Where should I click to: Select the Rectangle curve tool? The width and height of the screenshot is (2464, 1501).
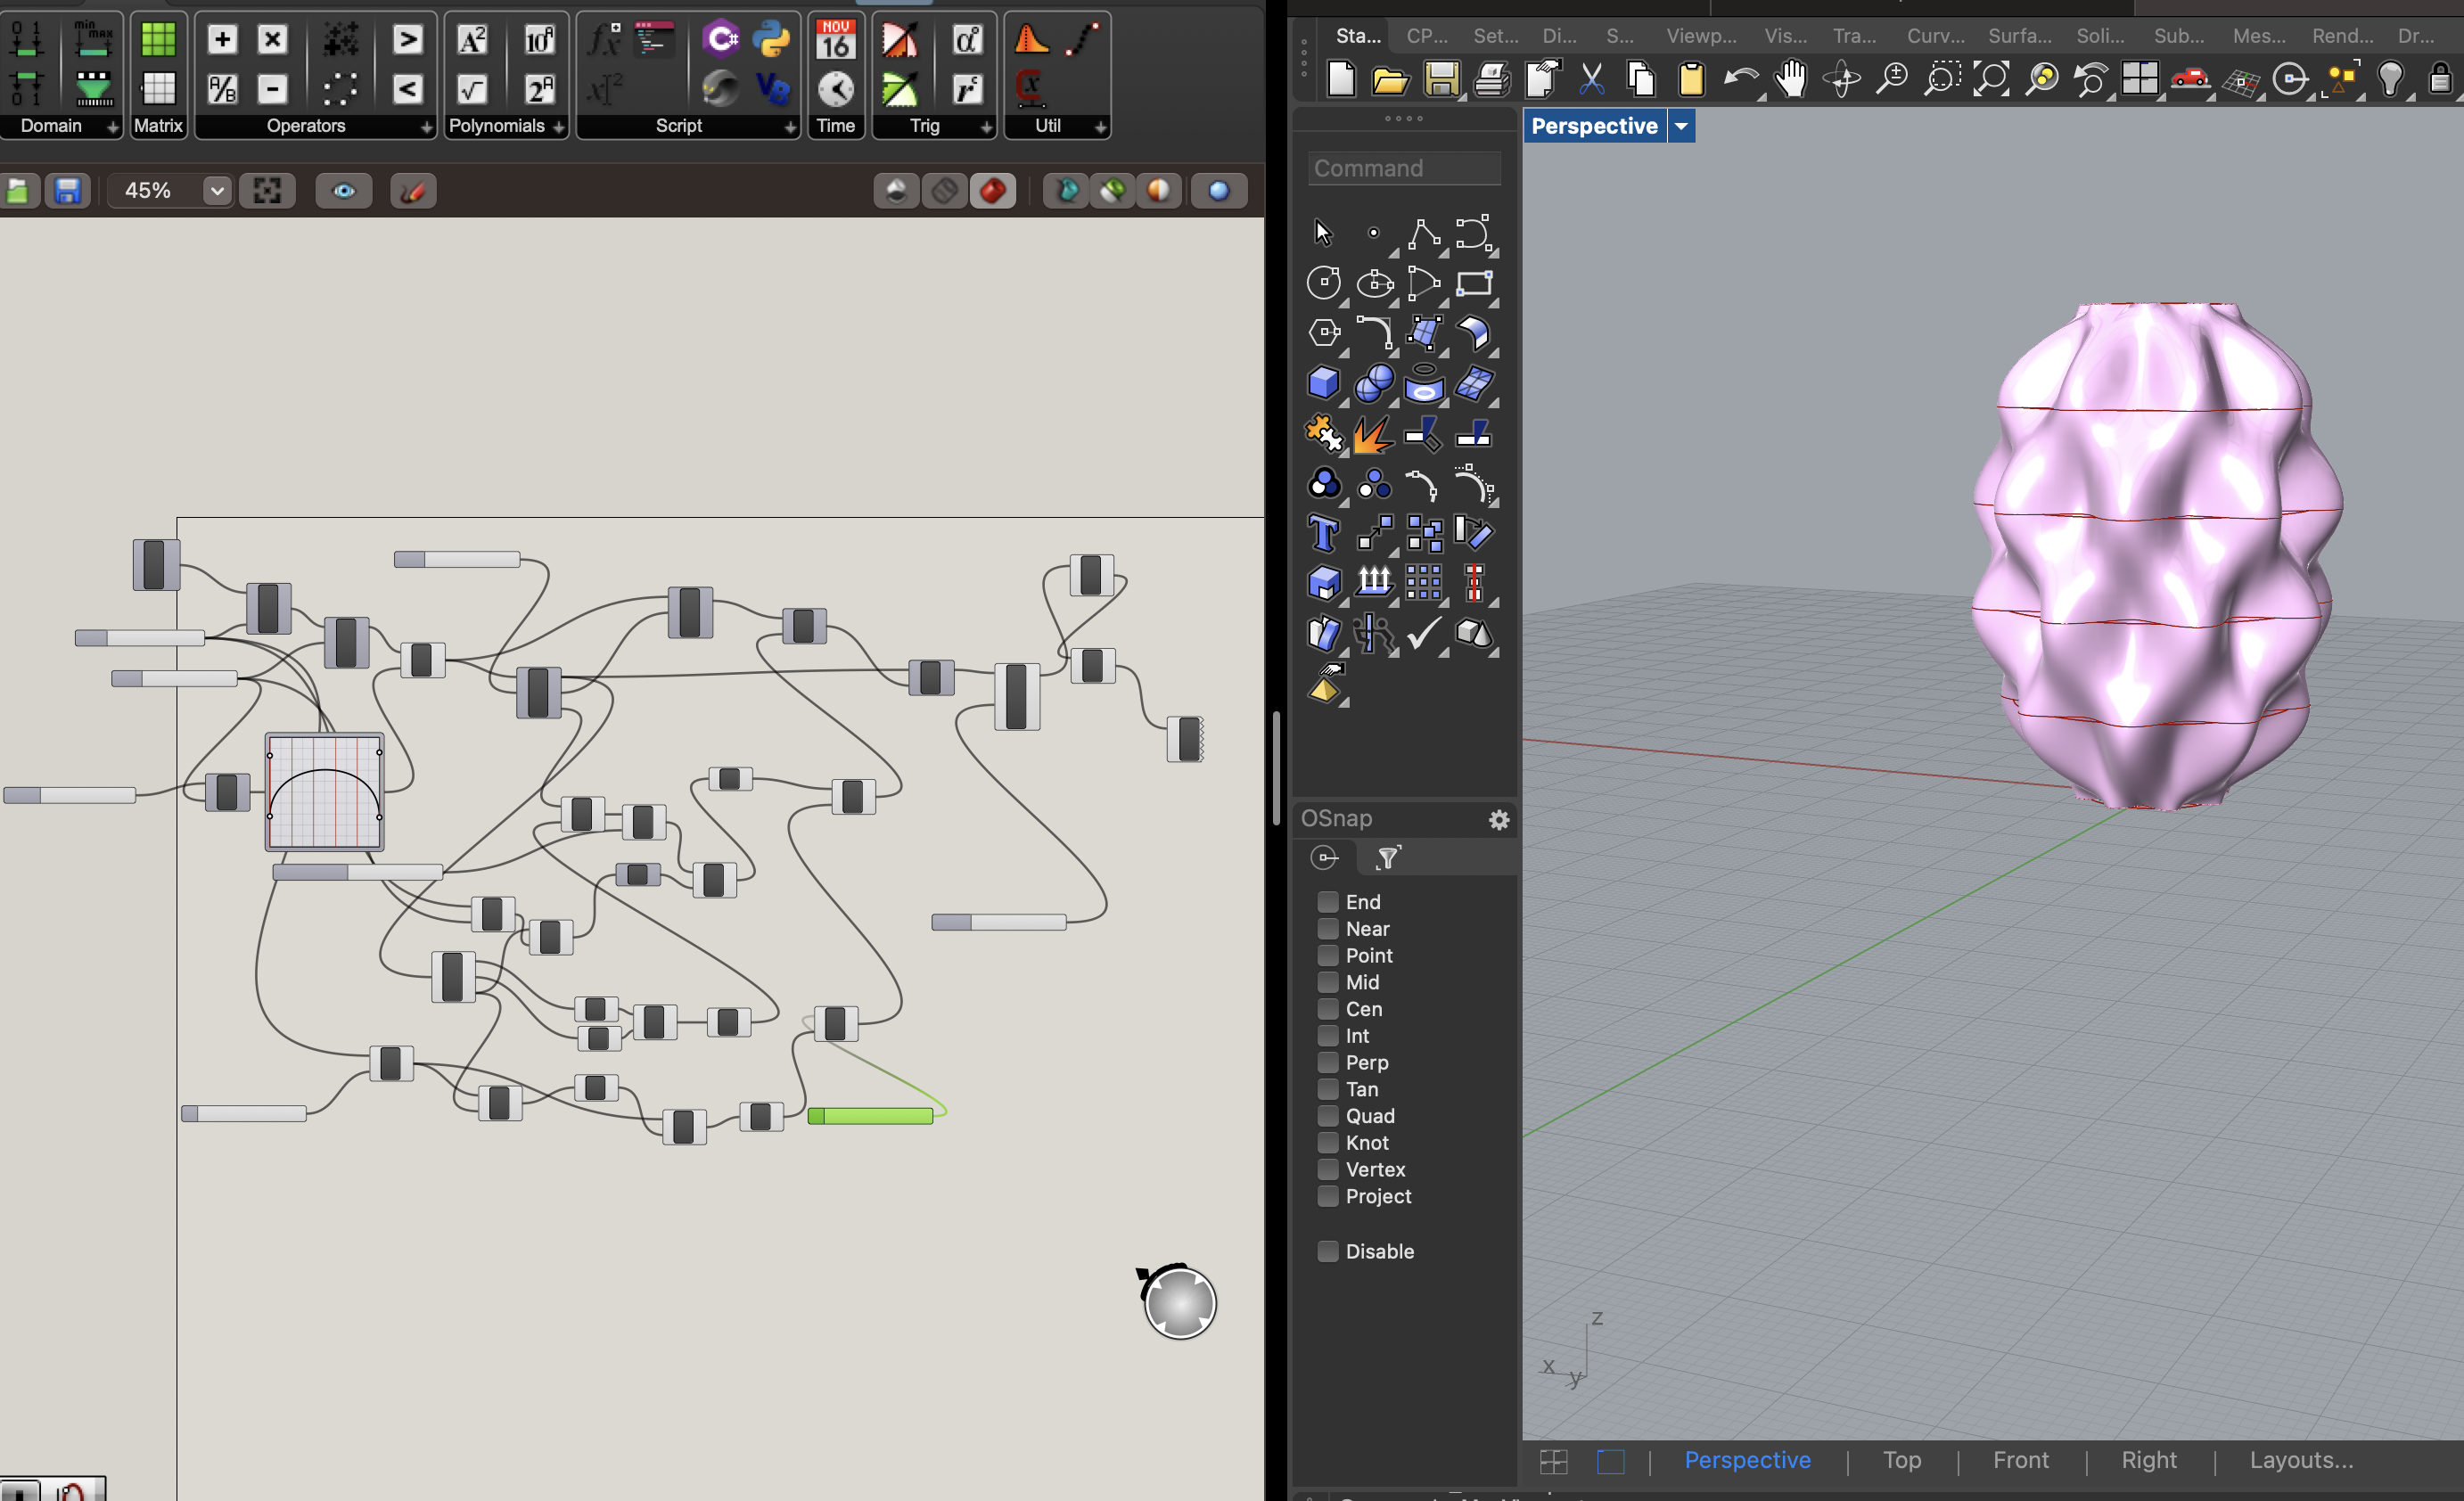click(x=1474, y=283)
